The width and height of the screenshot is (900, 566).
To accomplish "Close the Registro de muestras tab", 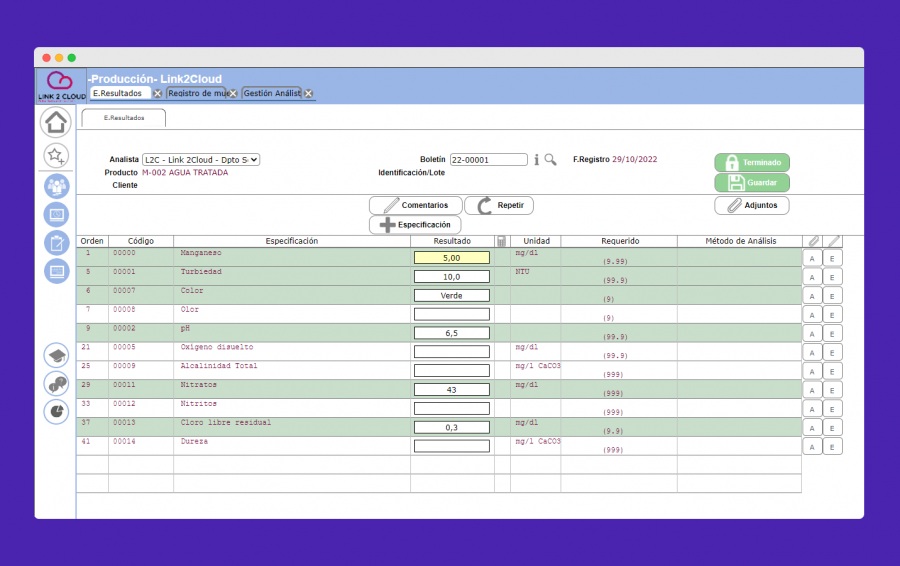I will pos(233,94).
